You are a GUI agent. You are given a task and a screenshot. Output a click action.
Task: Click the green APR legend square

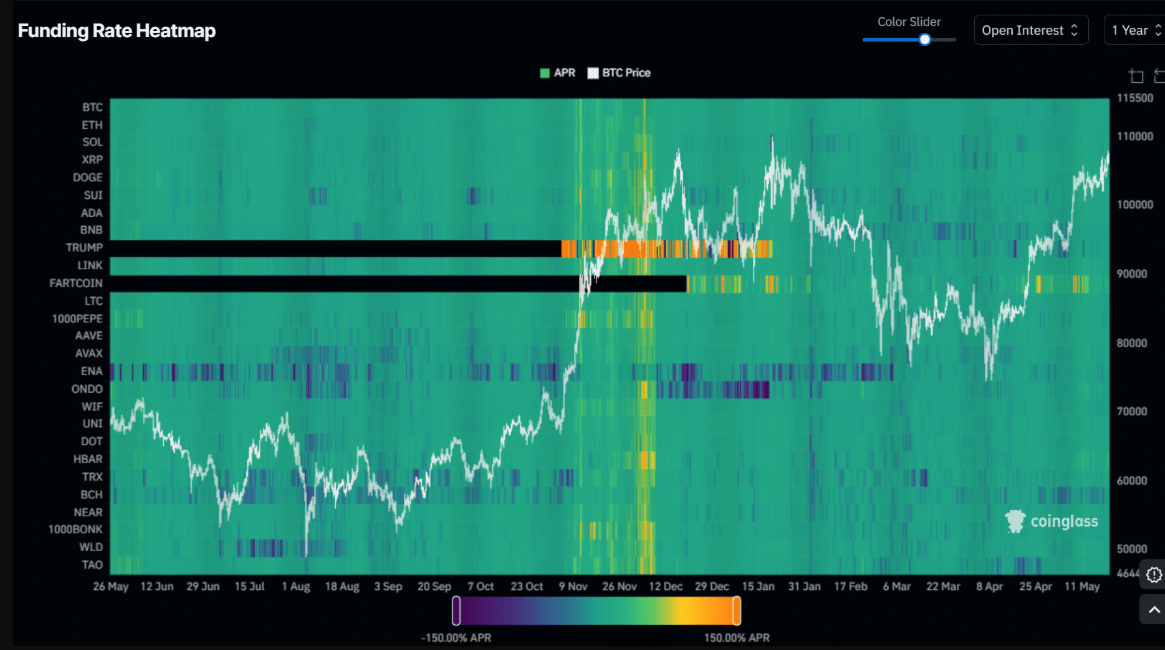click(545, 73)
